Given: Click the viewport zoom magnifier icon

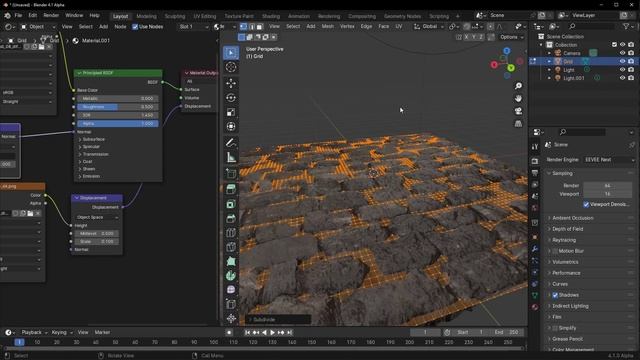Looking at the screenshot, I should coord(518,86).
